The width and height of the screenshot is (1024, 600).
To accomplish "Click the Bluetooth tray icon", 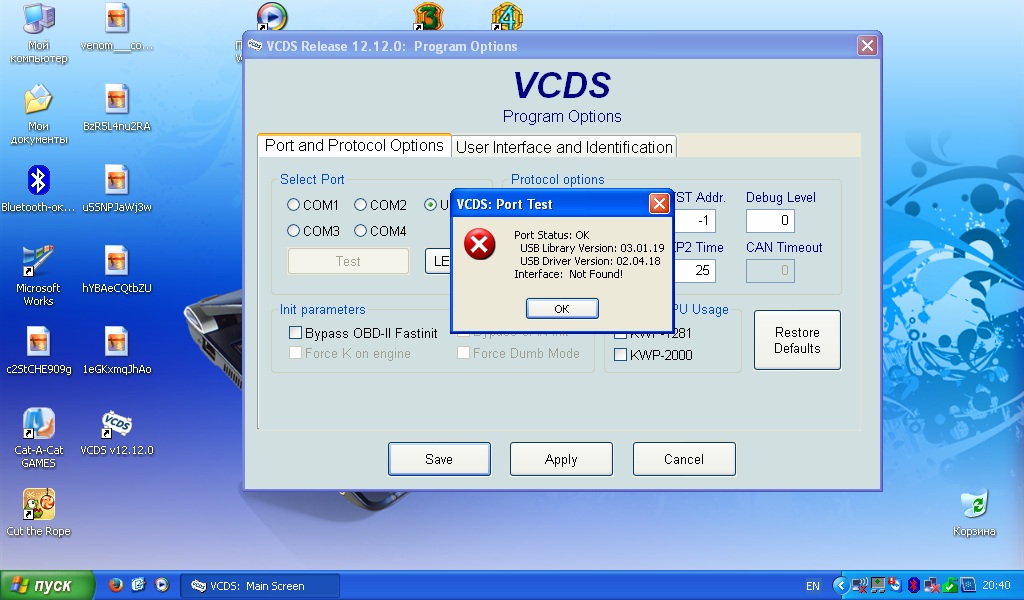I will (x=913, y=585).
